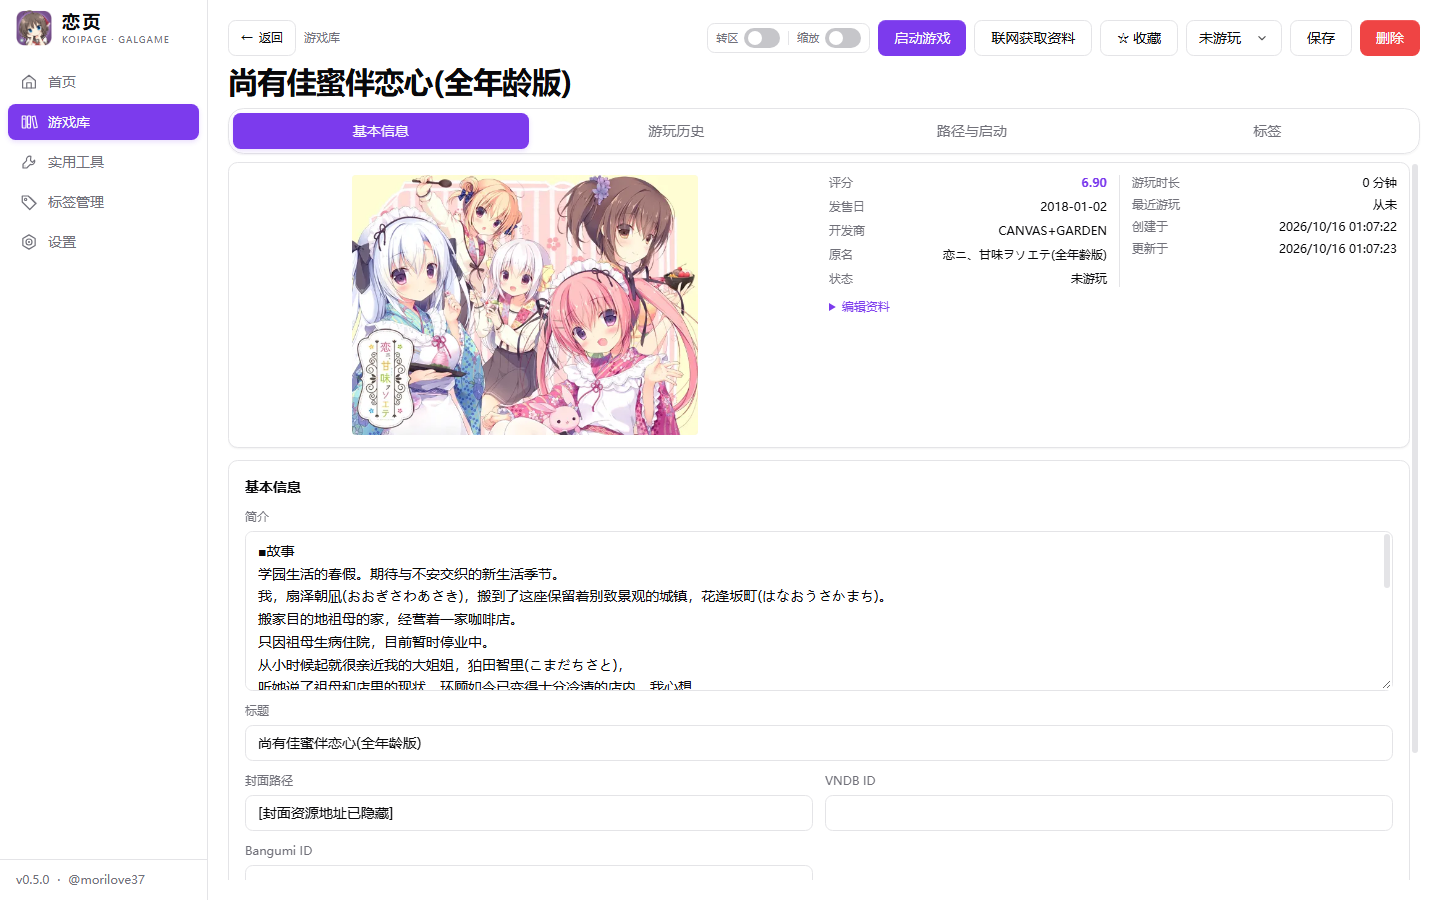Click 联网获取资料 button
1440x900 pixels.
coord(1033,38)
